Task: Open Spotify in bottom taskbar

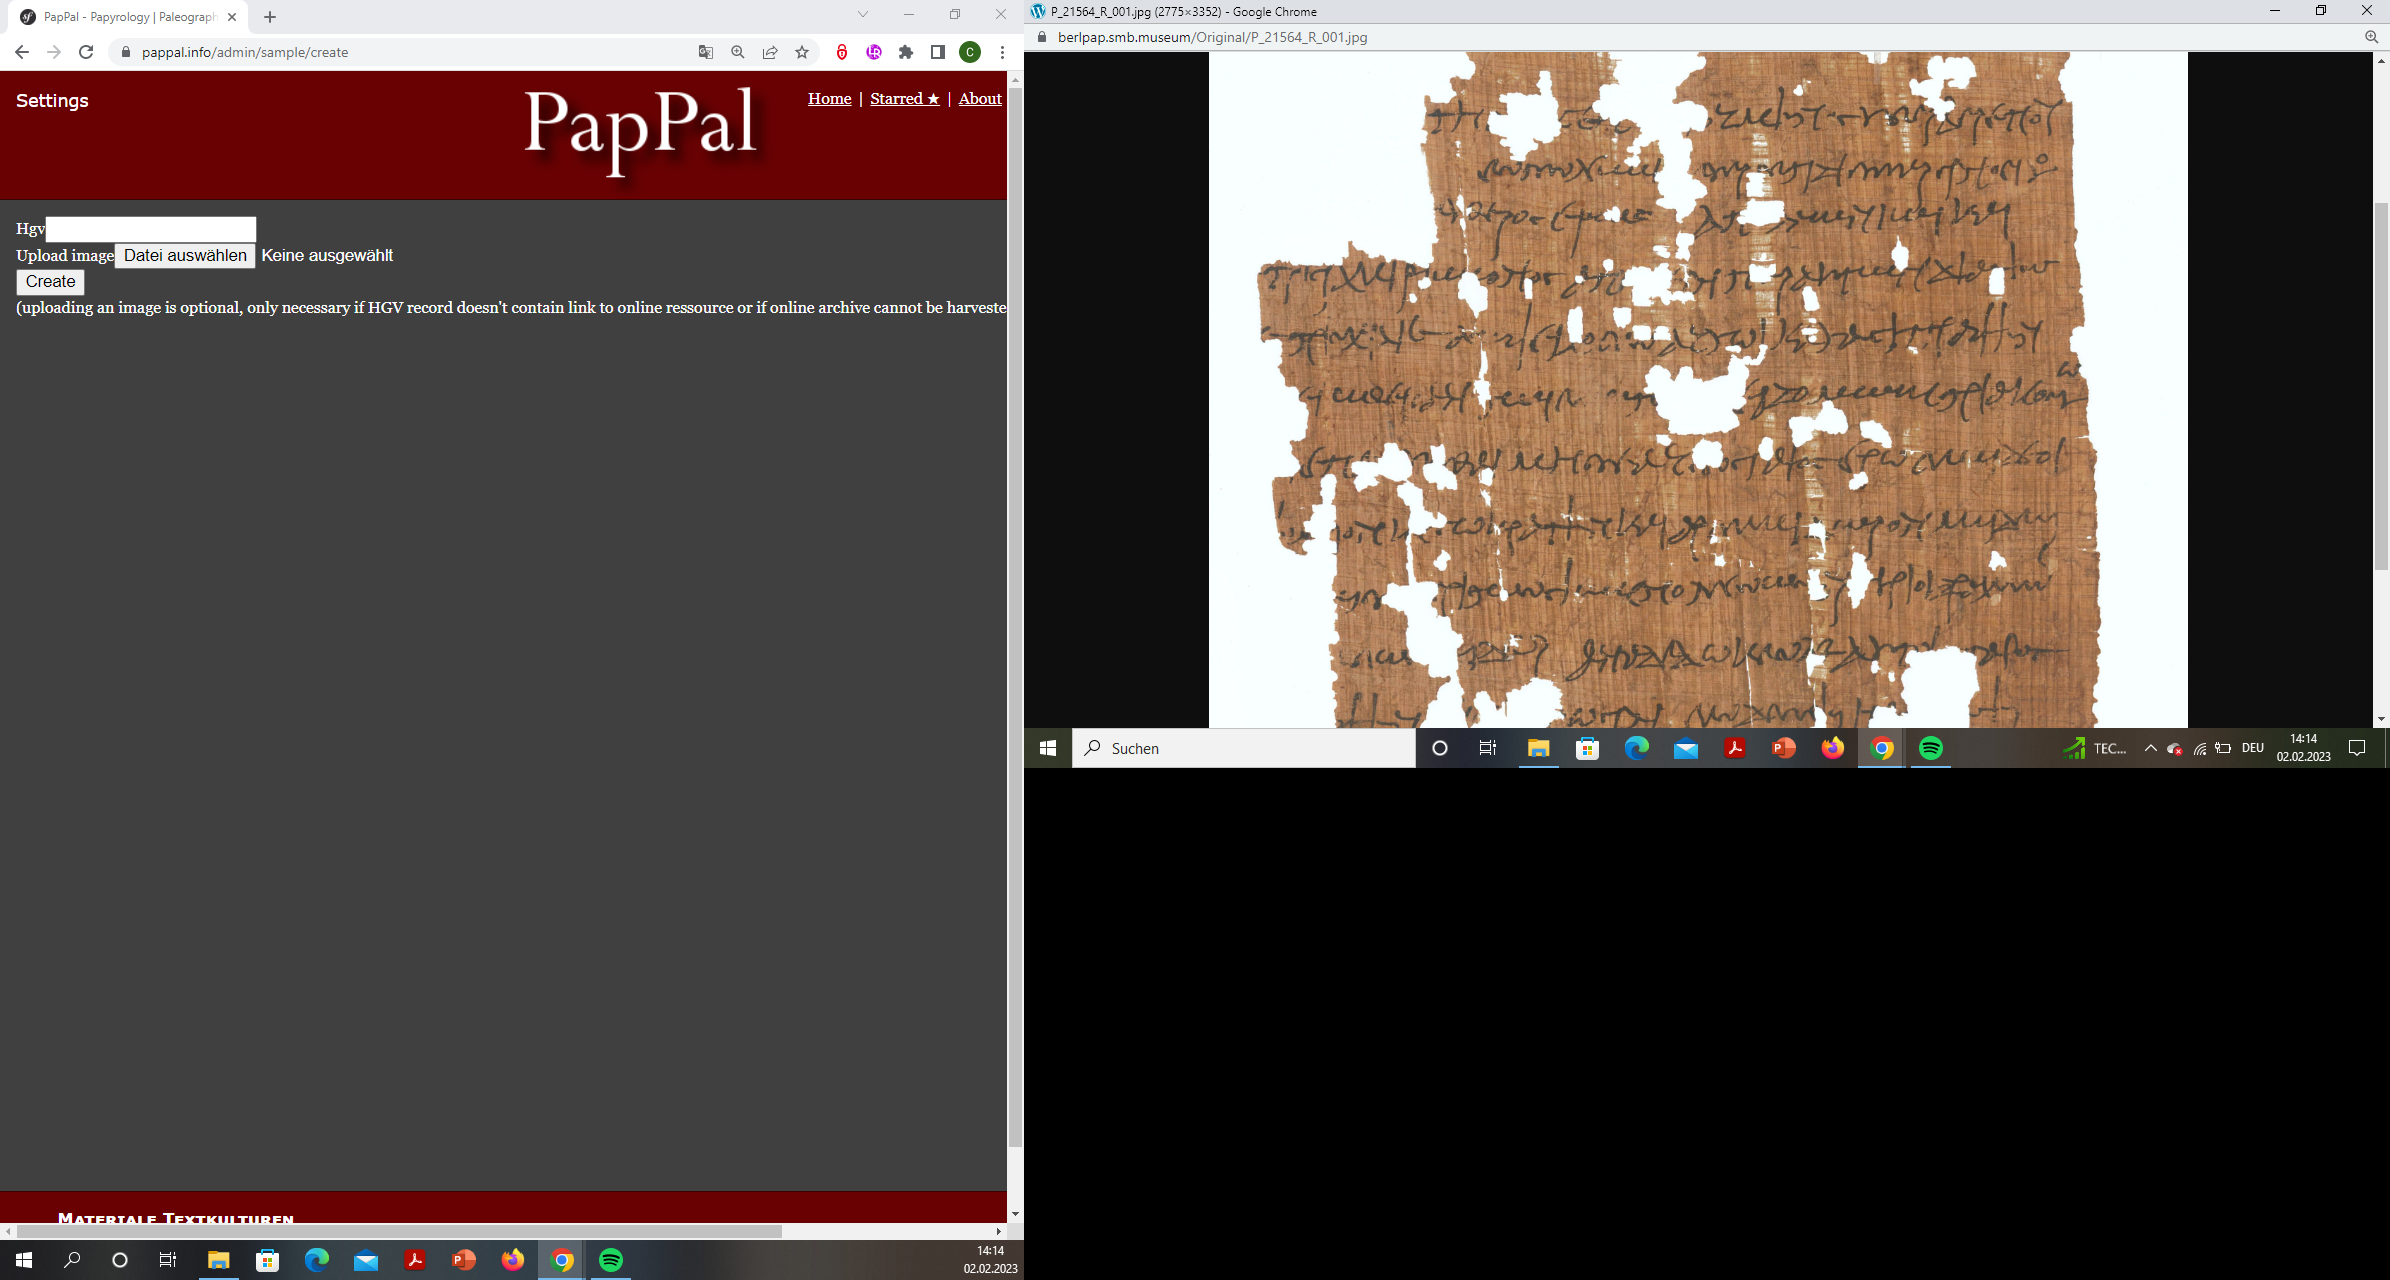Action: pos(611,1260)
